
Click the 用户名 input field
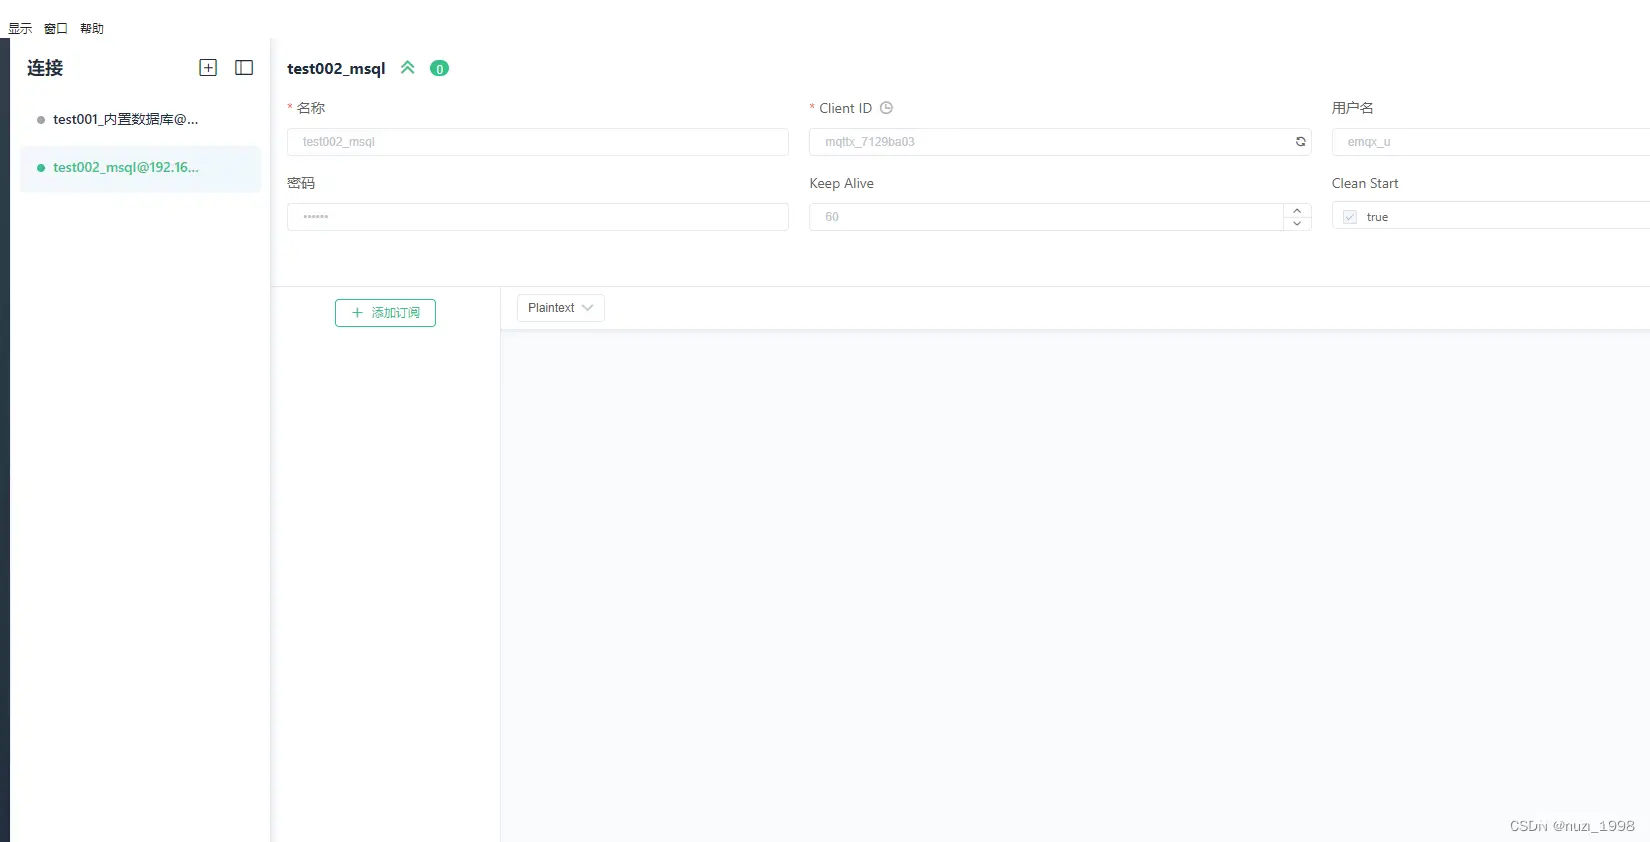1491,142
